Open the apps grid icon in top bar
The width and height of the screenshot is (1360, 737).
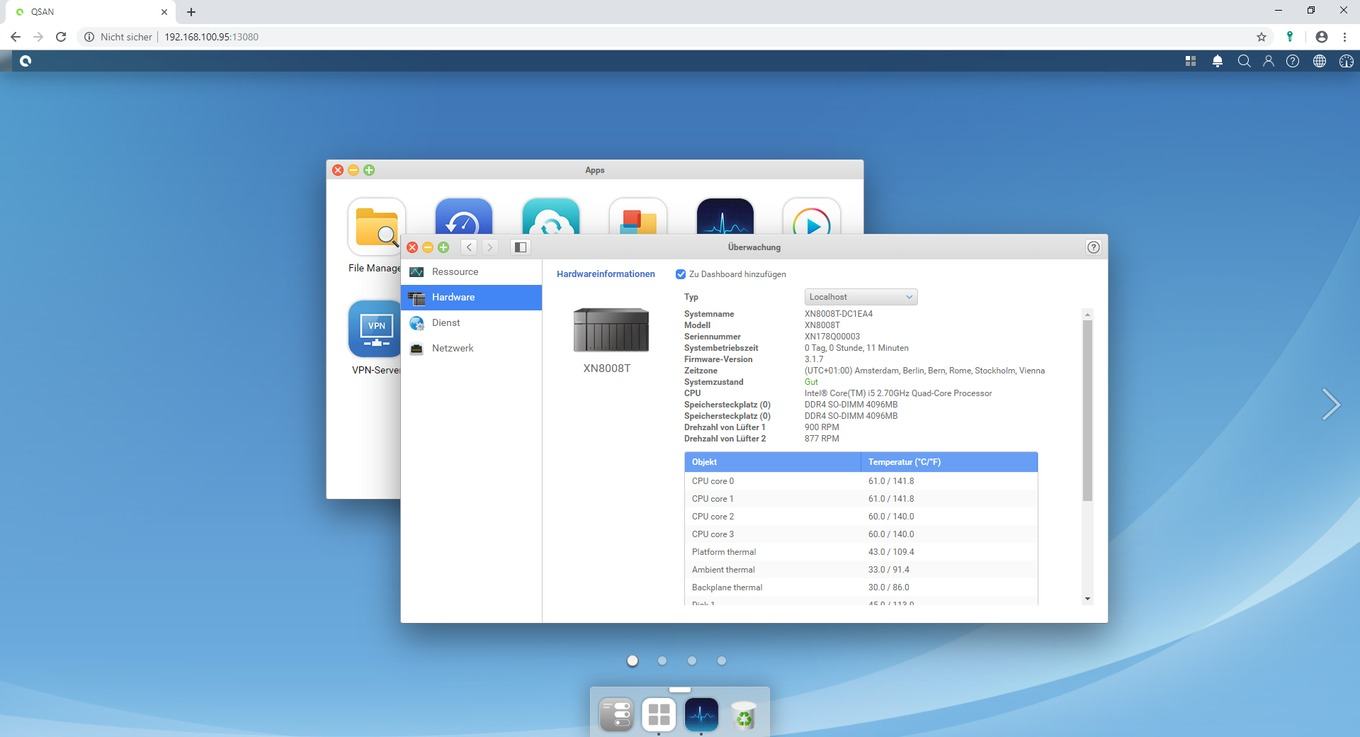(1190, 61)
